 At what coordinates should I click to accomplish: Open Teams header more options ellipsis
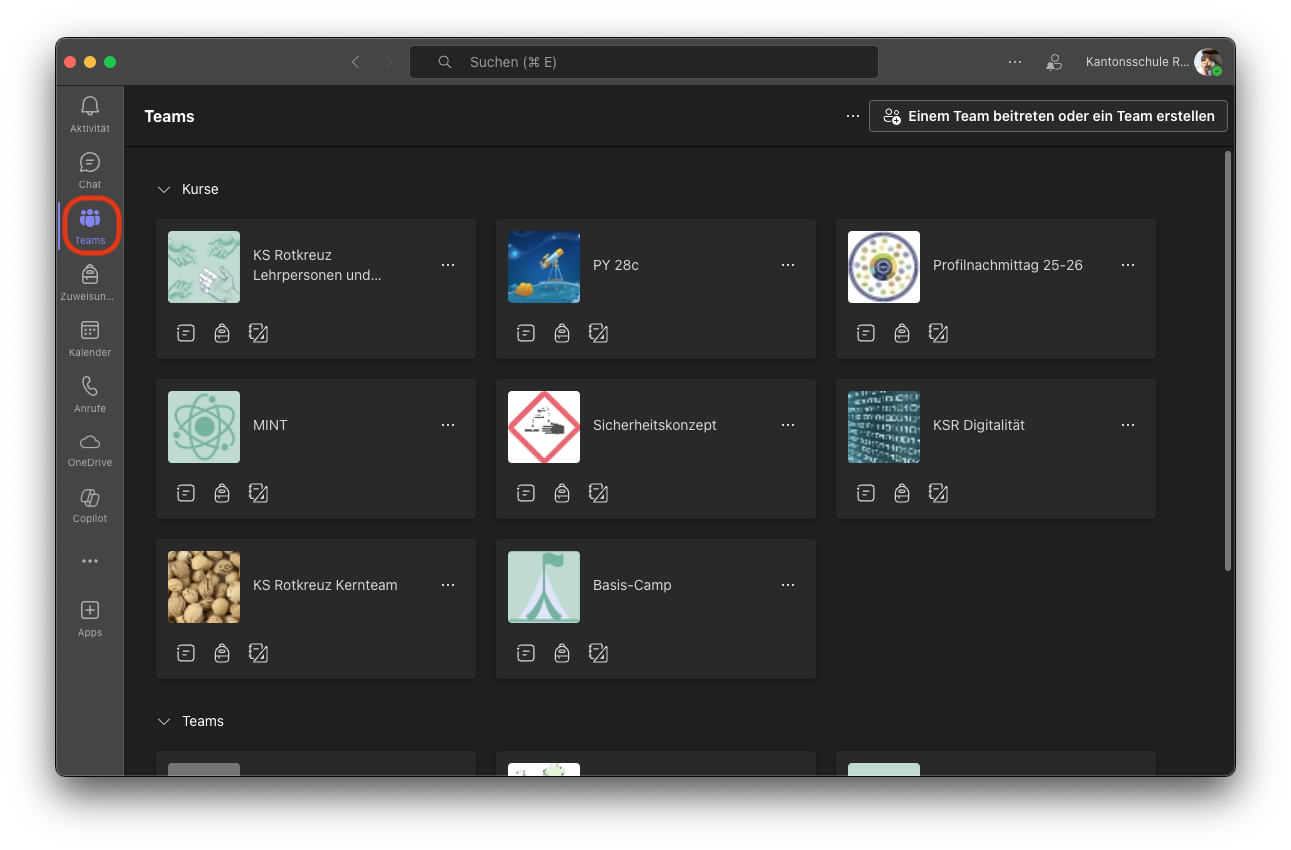(x=852, y=116)
